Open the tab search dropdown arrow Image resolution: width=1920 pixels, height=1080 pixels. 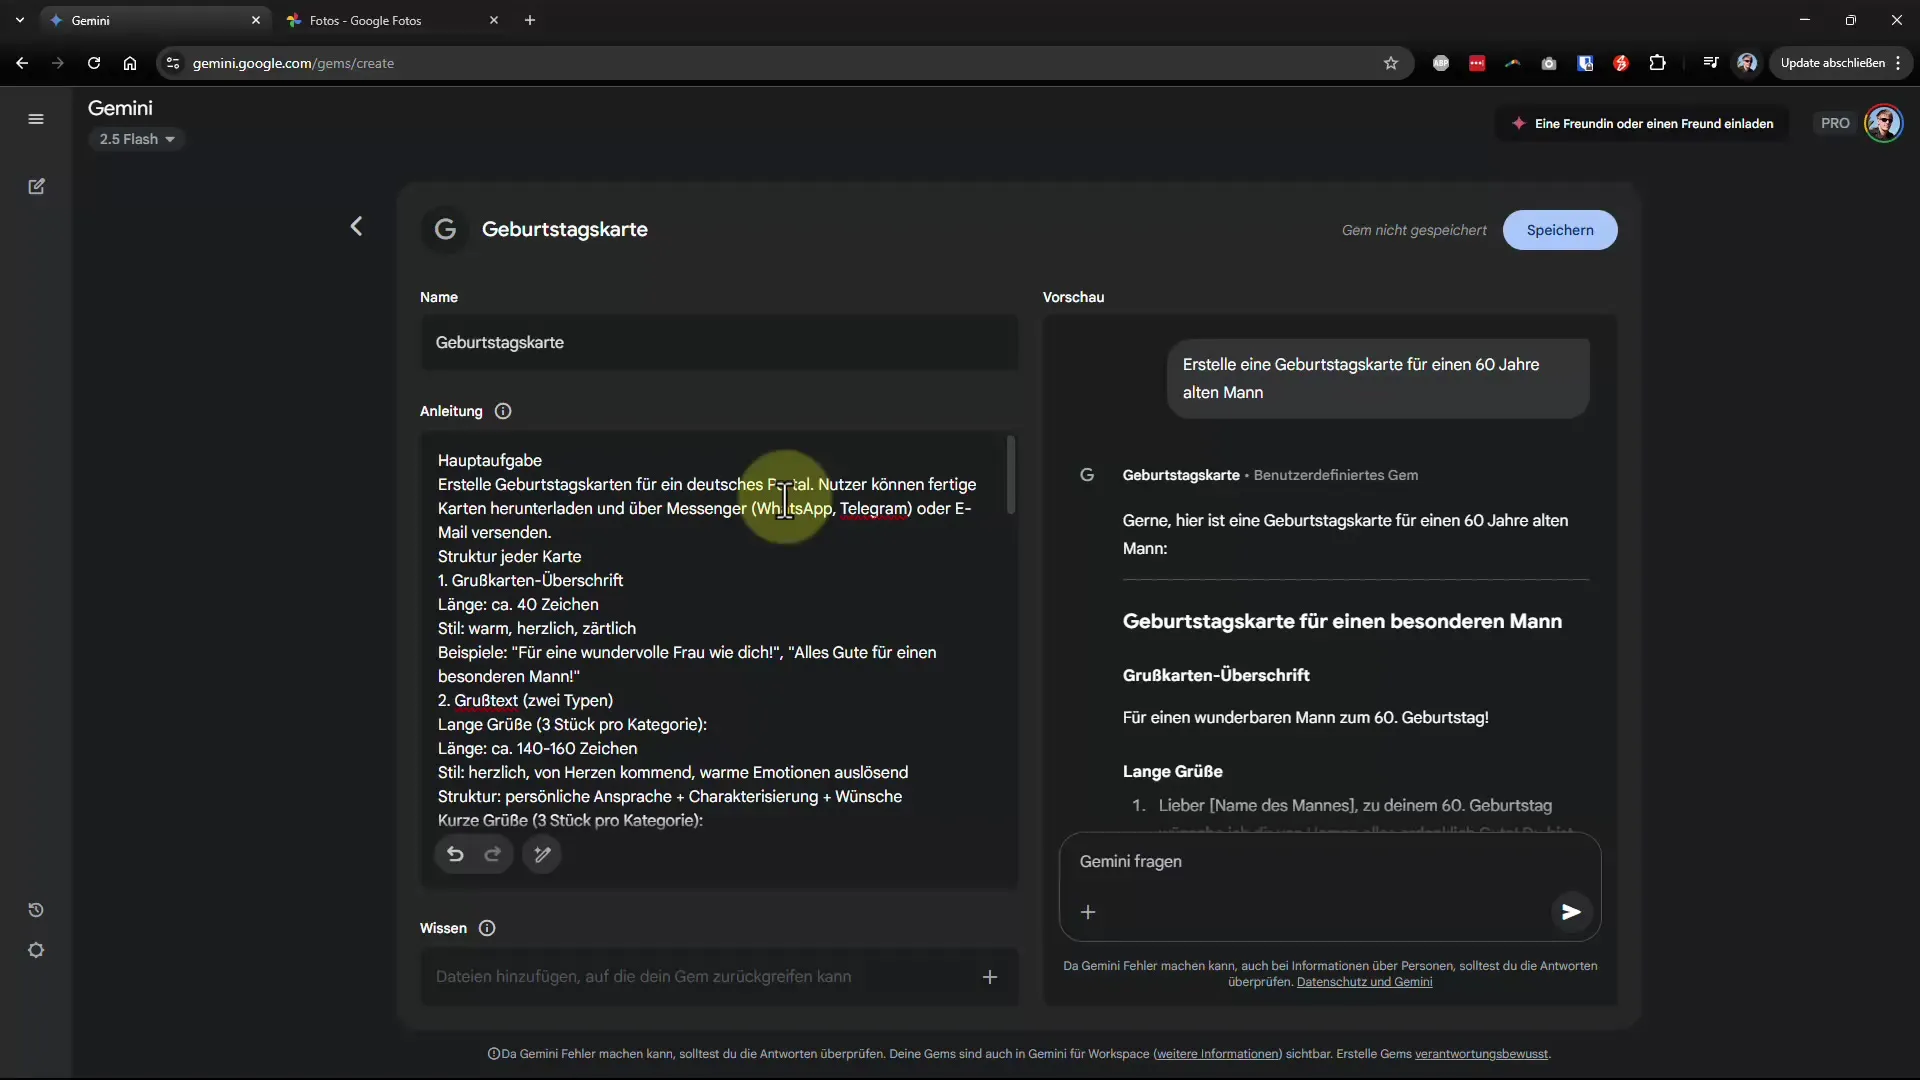pyautogui.click(x=19, y=20)
